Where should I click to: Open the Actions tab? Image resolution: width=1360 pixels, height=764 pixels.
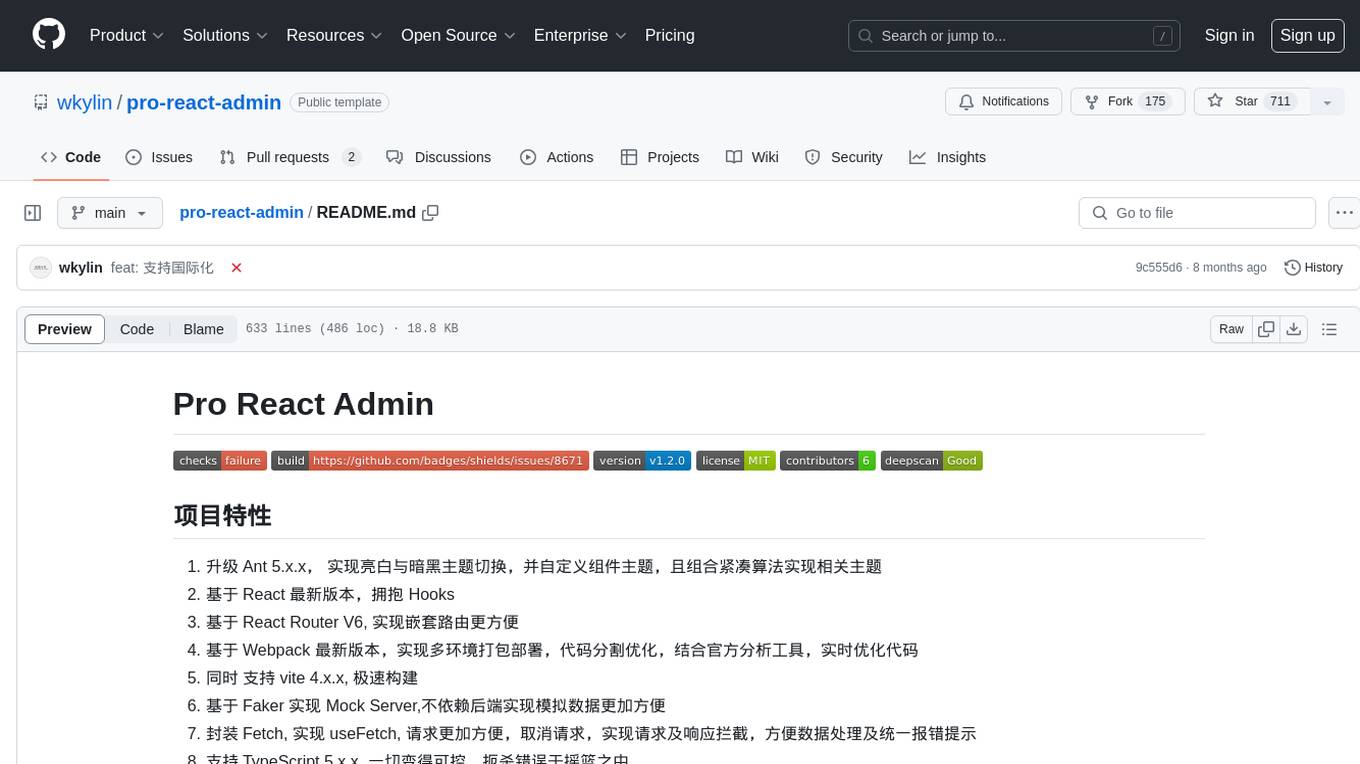pos(557,157)
